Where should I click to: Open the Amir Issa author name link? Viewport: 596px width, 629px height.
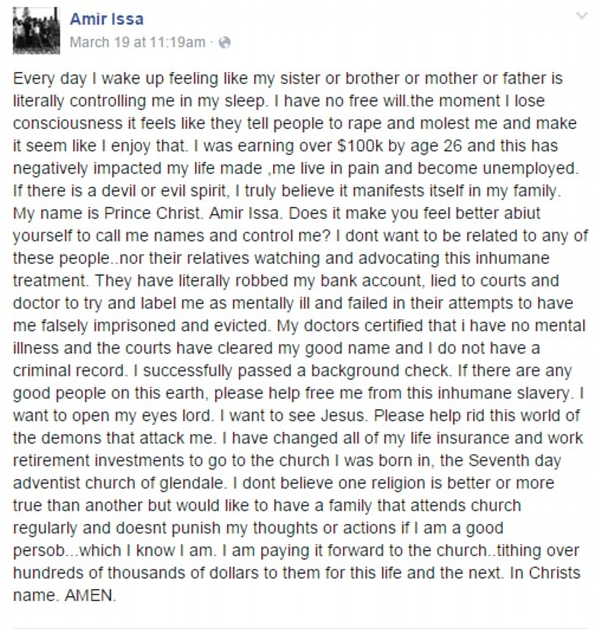coord(107,19)
